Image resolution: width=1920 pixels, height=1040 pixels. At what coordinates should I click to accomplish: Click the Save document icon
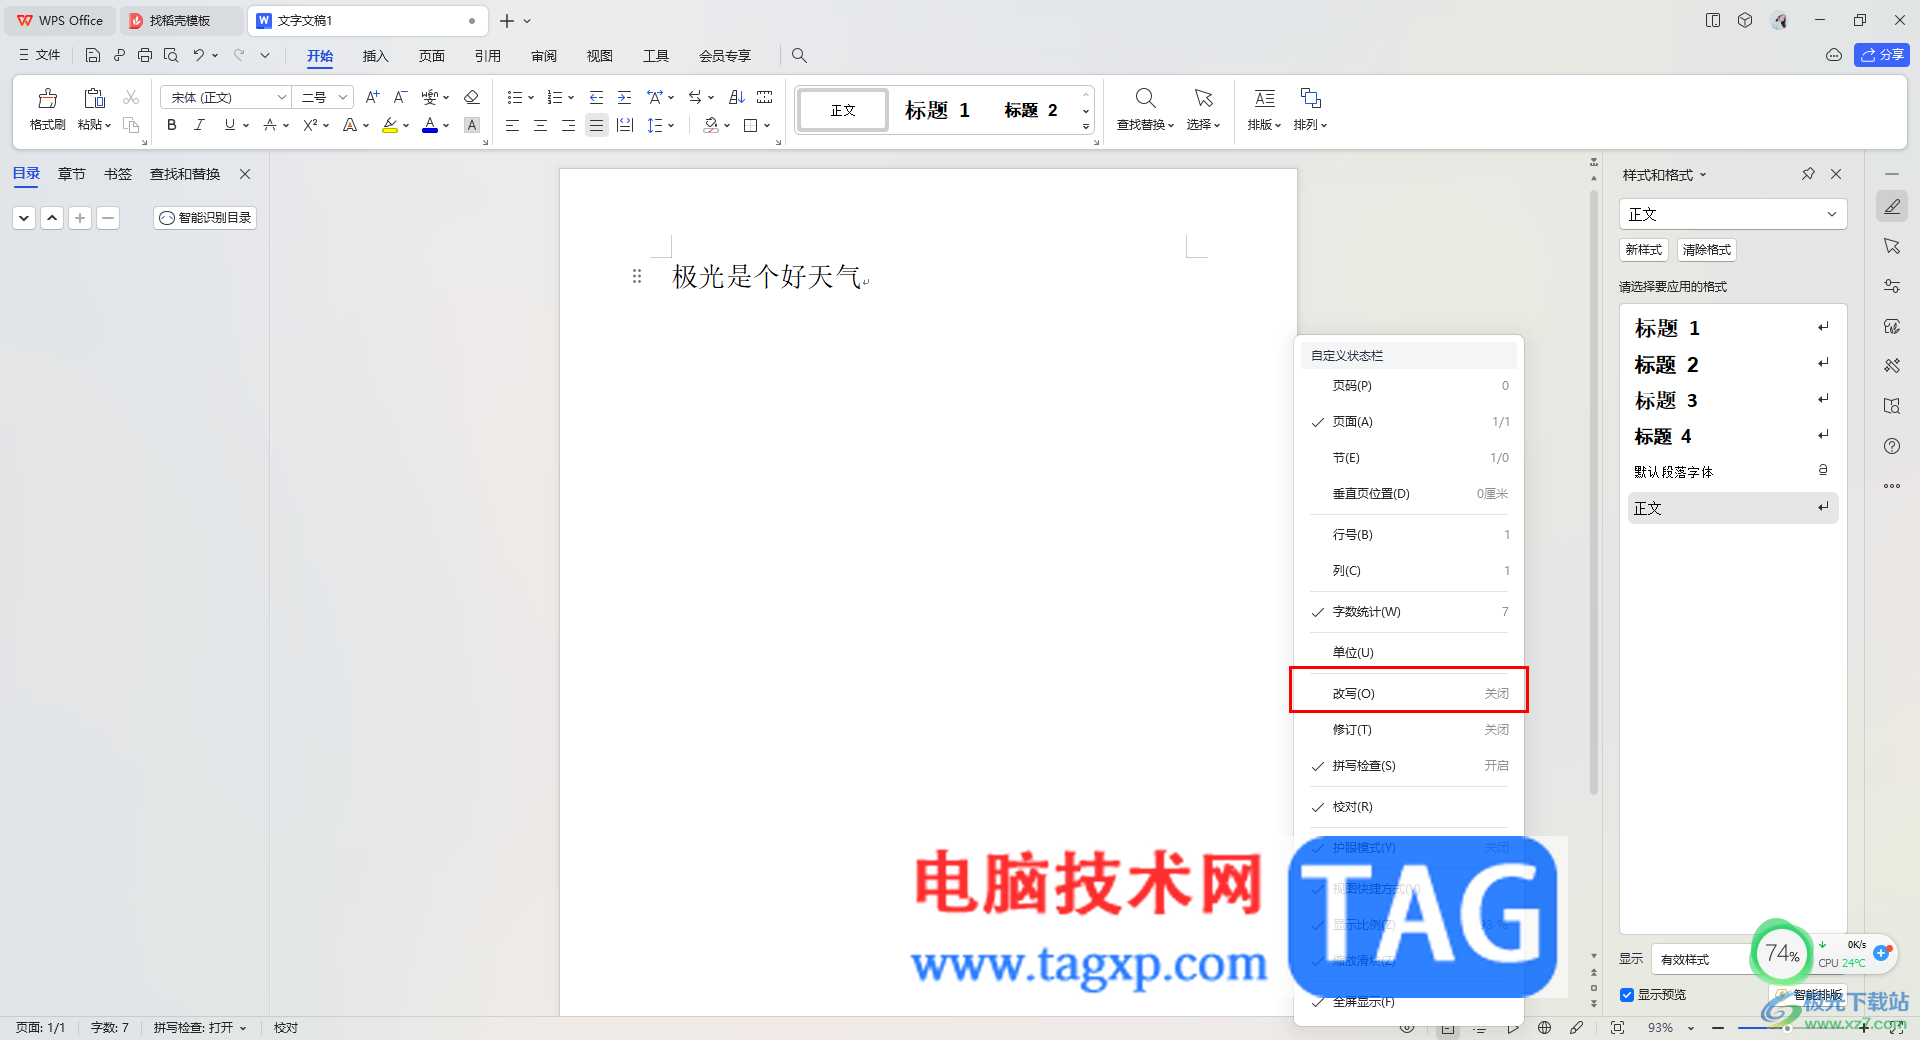point(93,55)
